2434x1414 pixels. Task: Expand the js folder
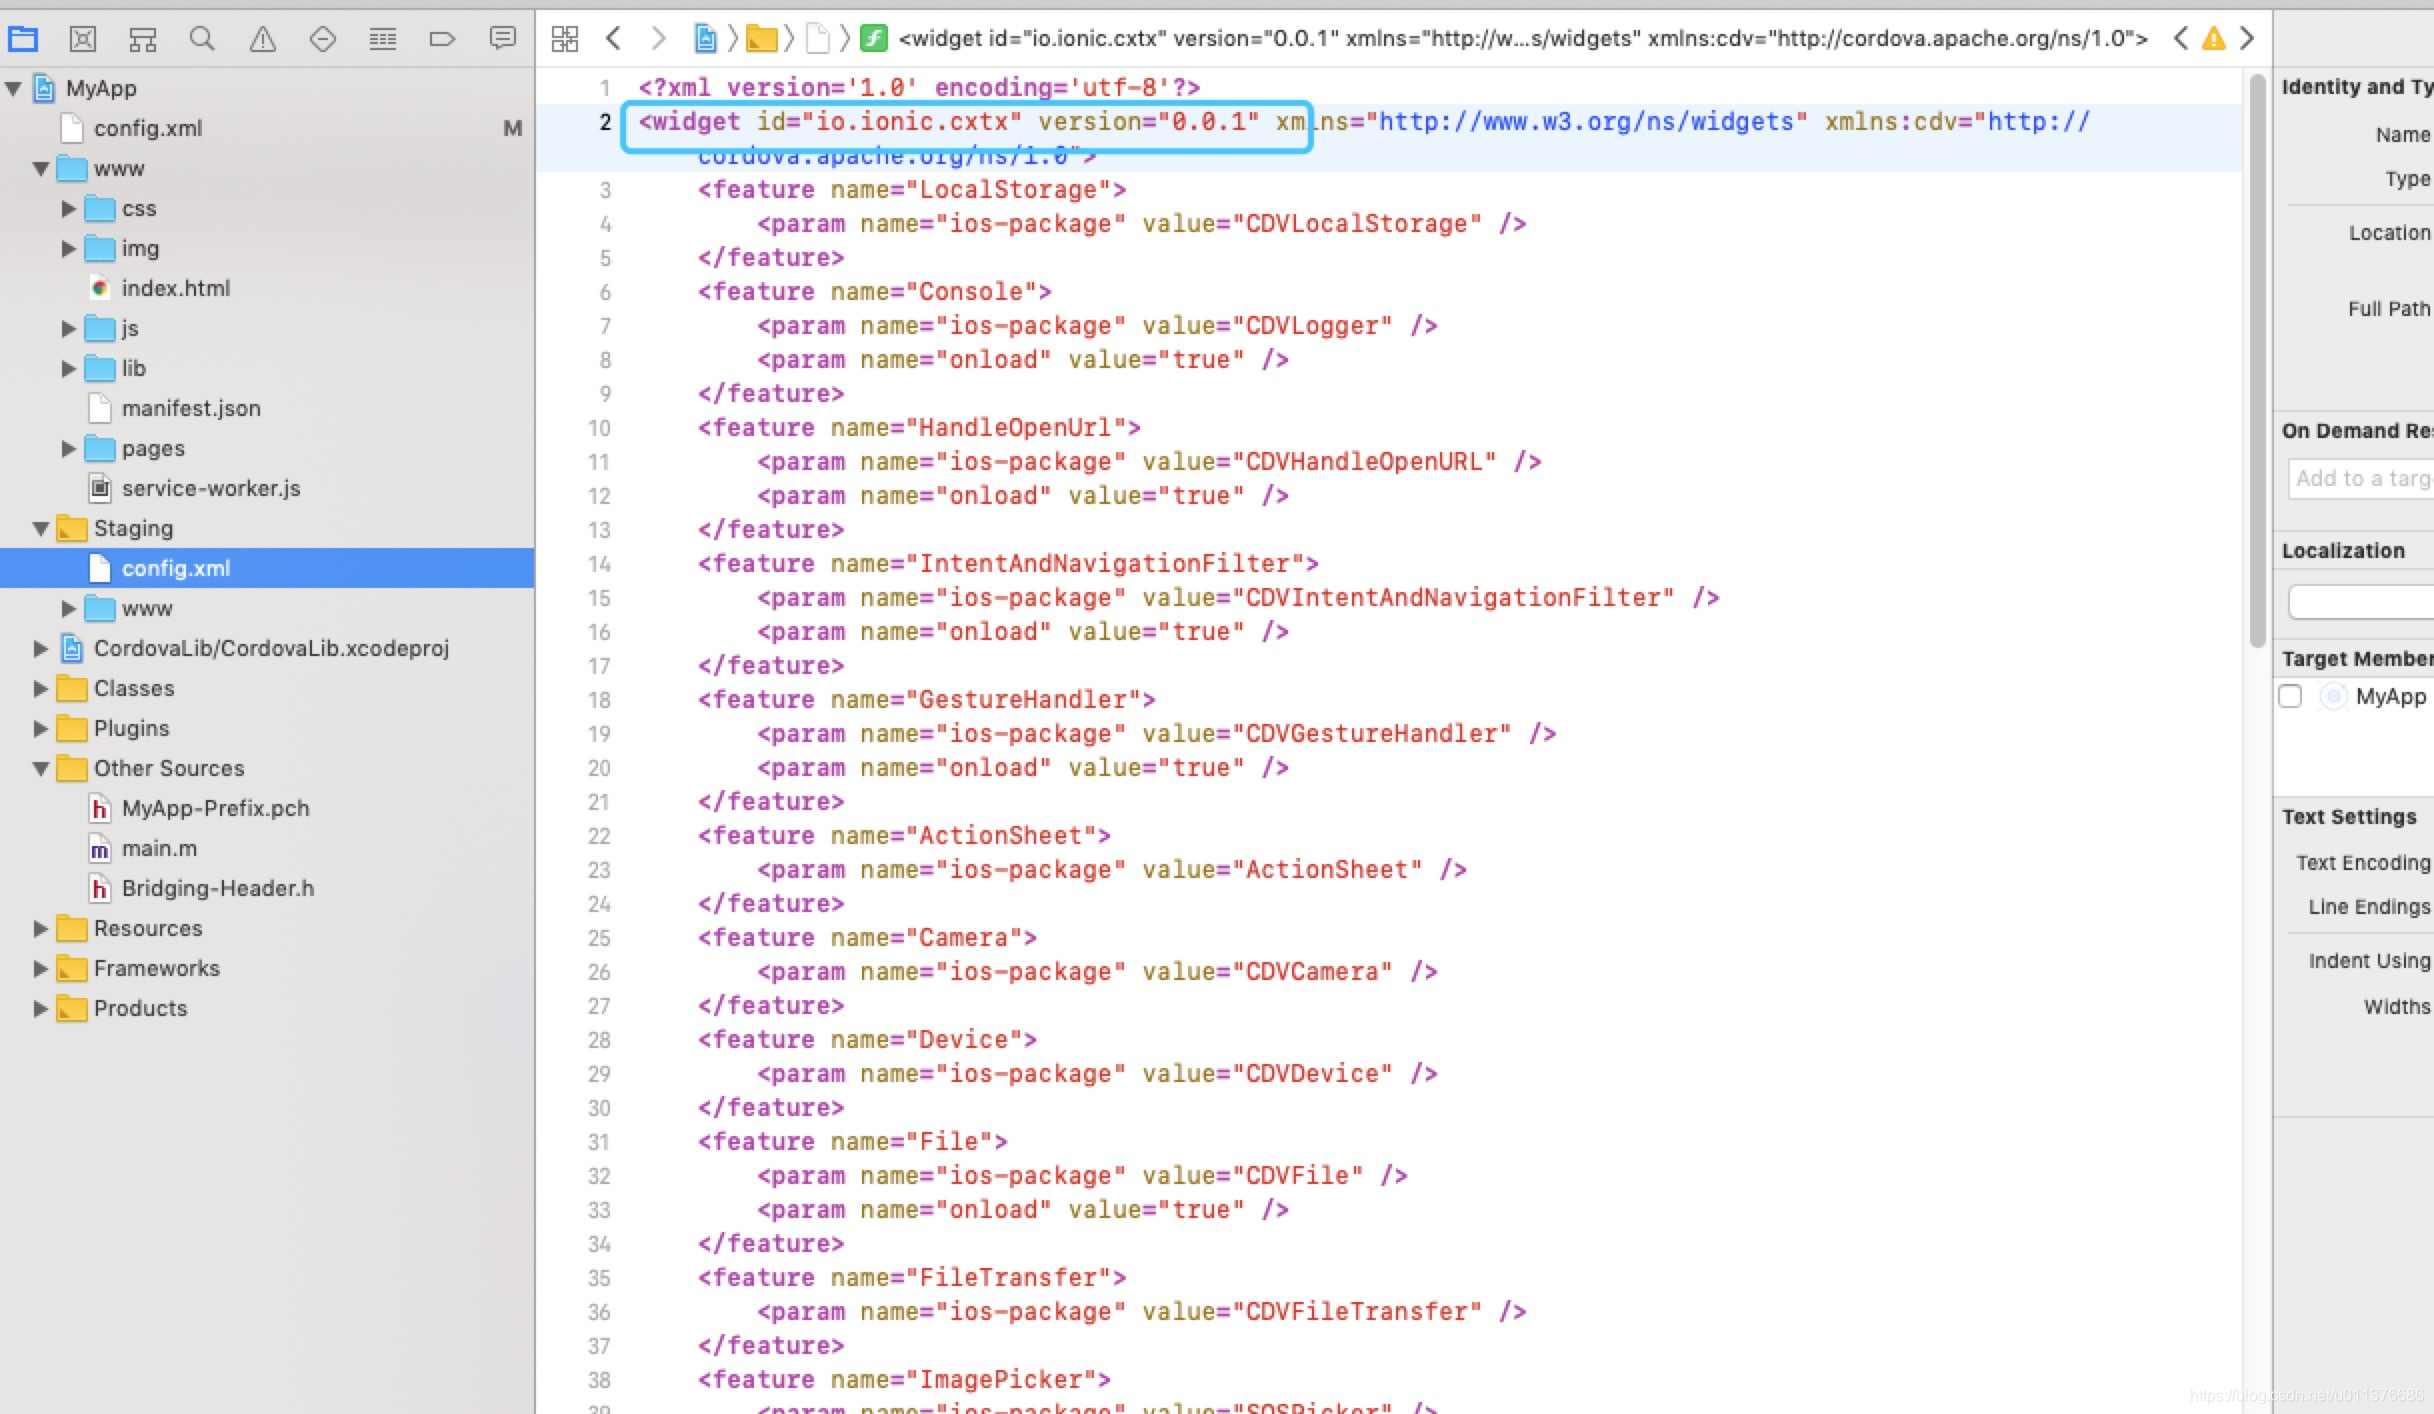click(x=68, y=328)
